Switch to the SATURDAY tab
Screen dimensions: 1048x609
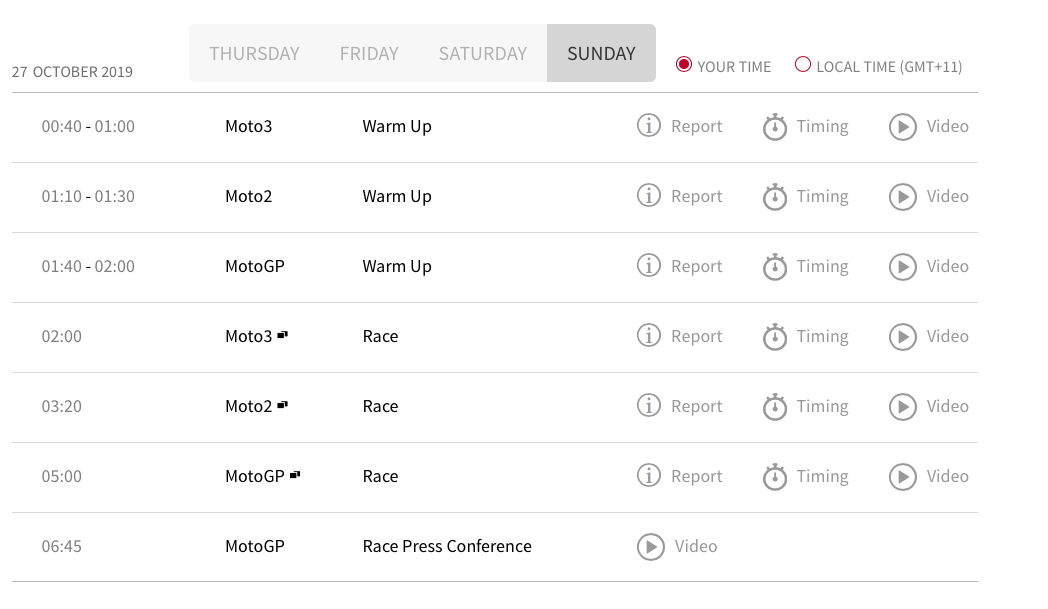click(483, 53)
